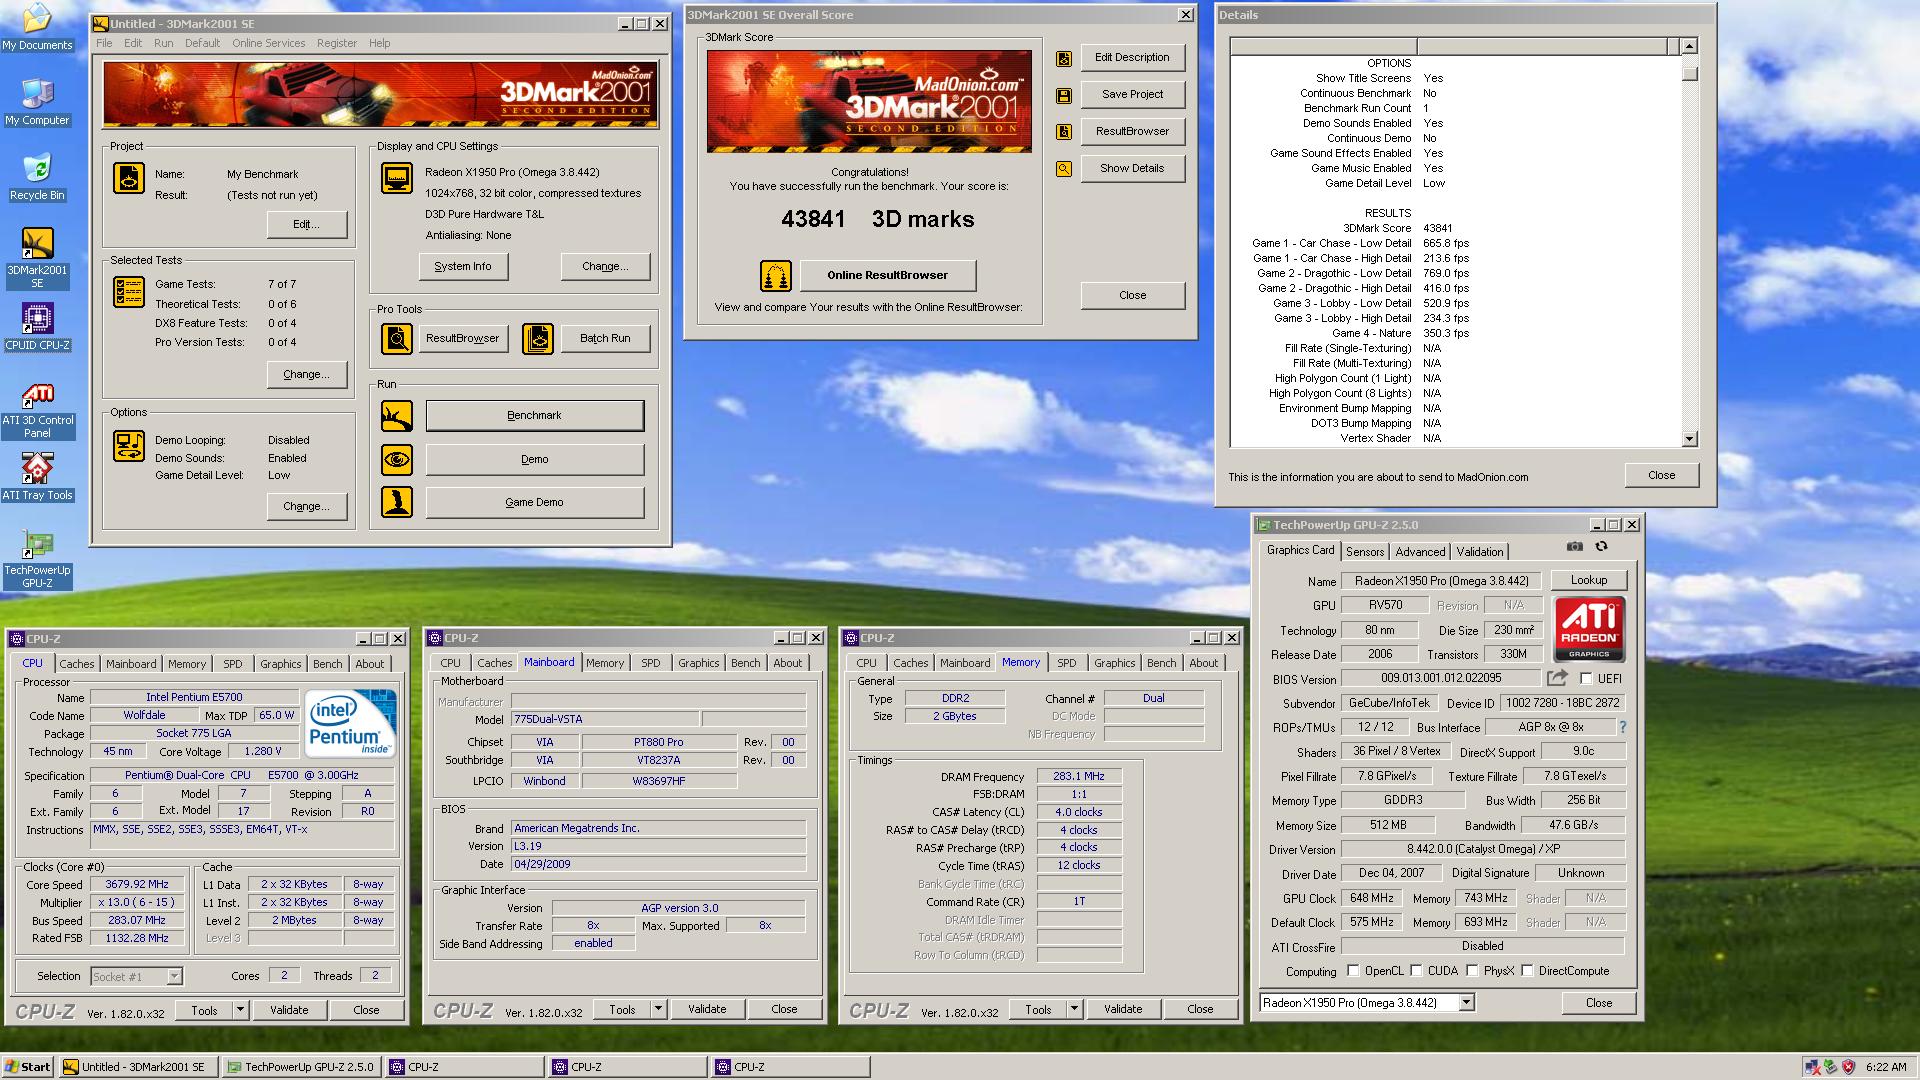The height and width of the screenshot is (1080, 1920).
Task: Click the Save Project floppy icon
Action: click(x=1064, y=96)
